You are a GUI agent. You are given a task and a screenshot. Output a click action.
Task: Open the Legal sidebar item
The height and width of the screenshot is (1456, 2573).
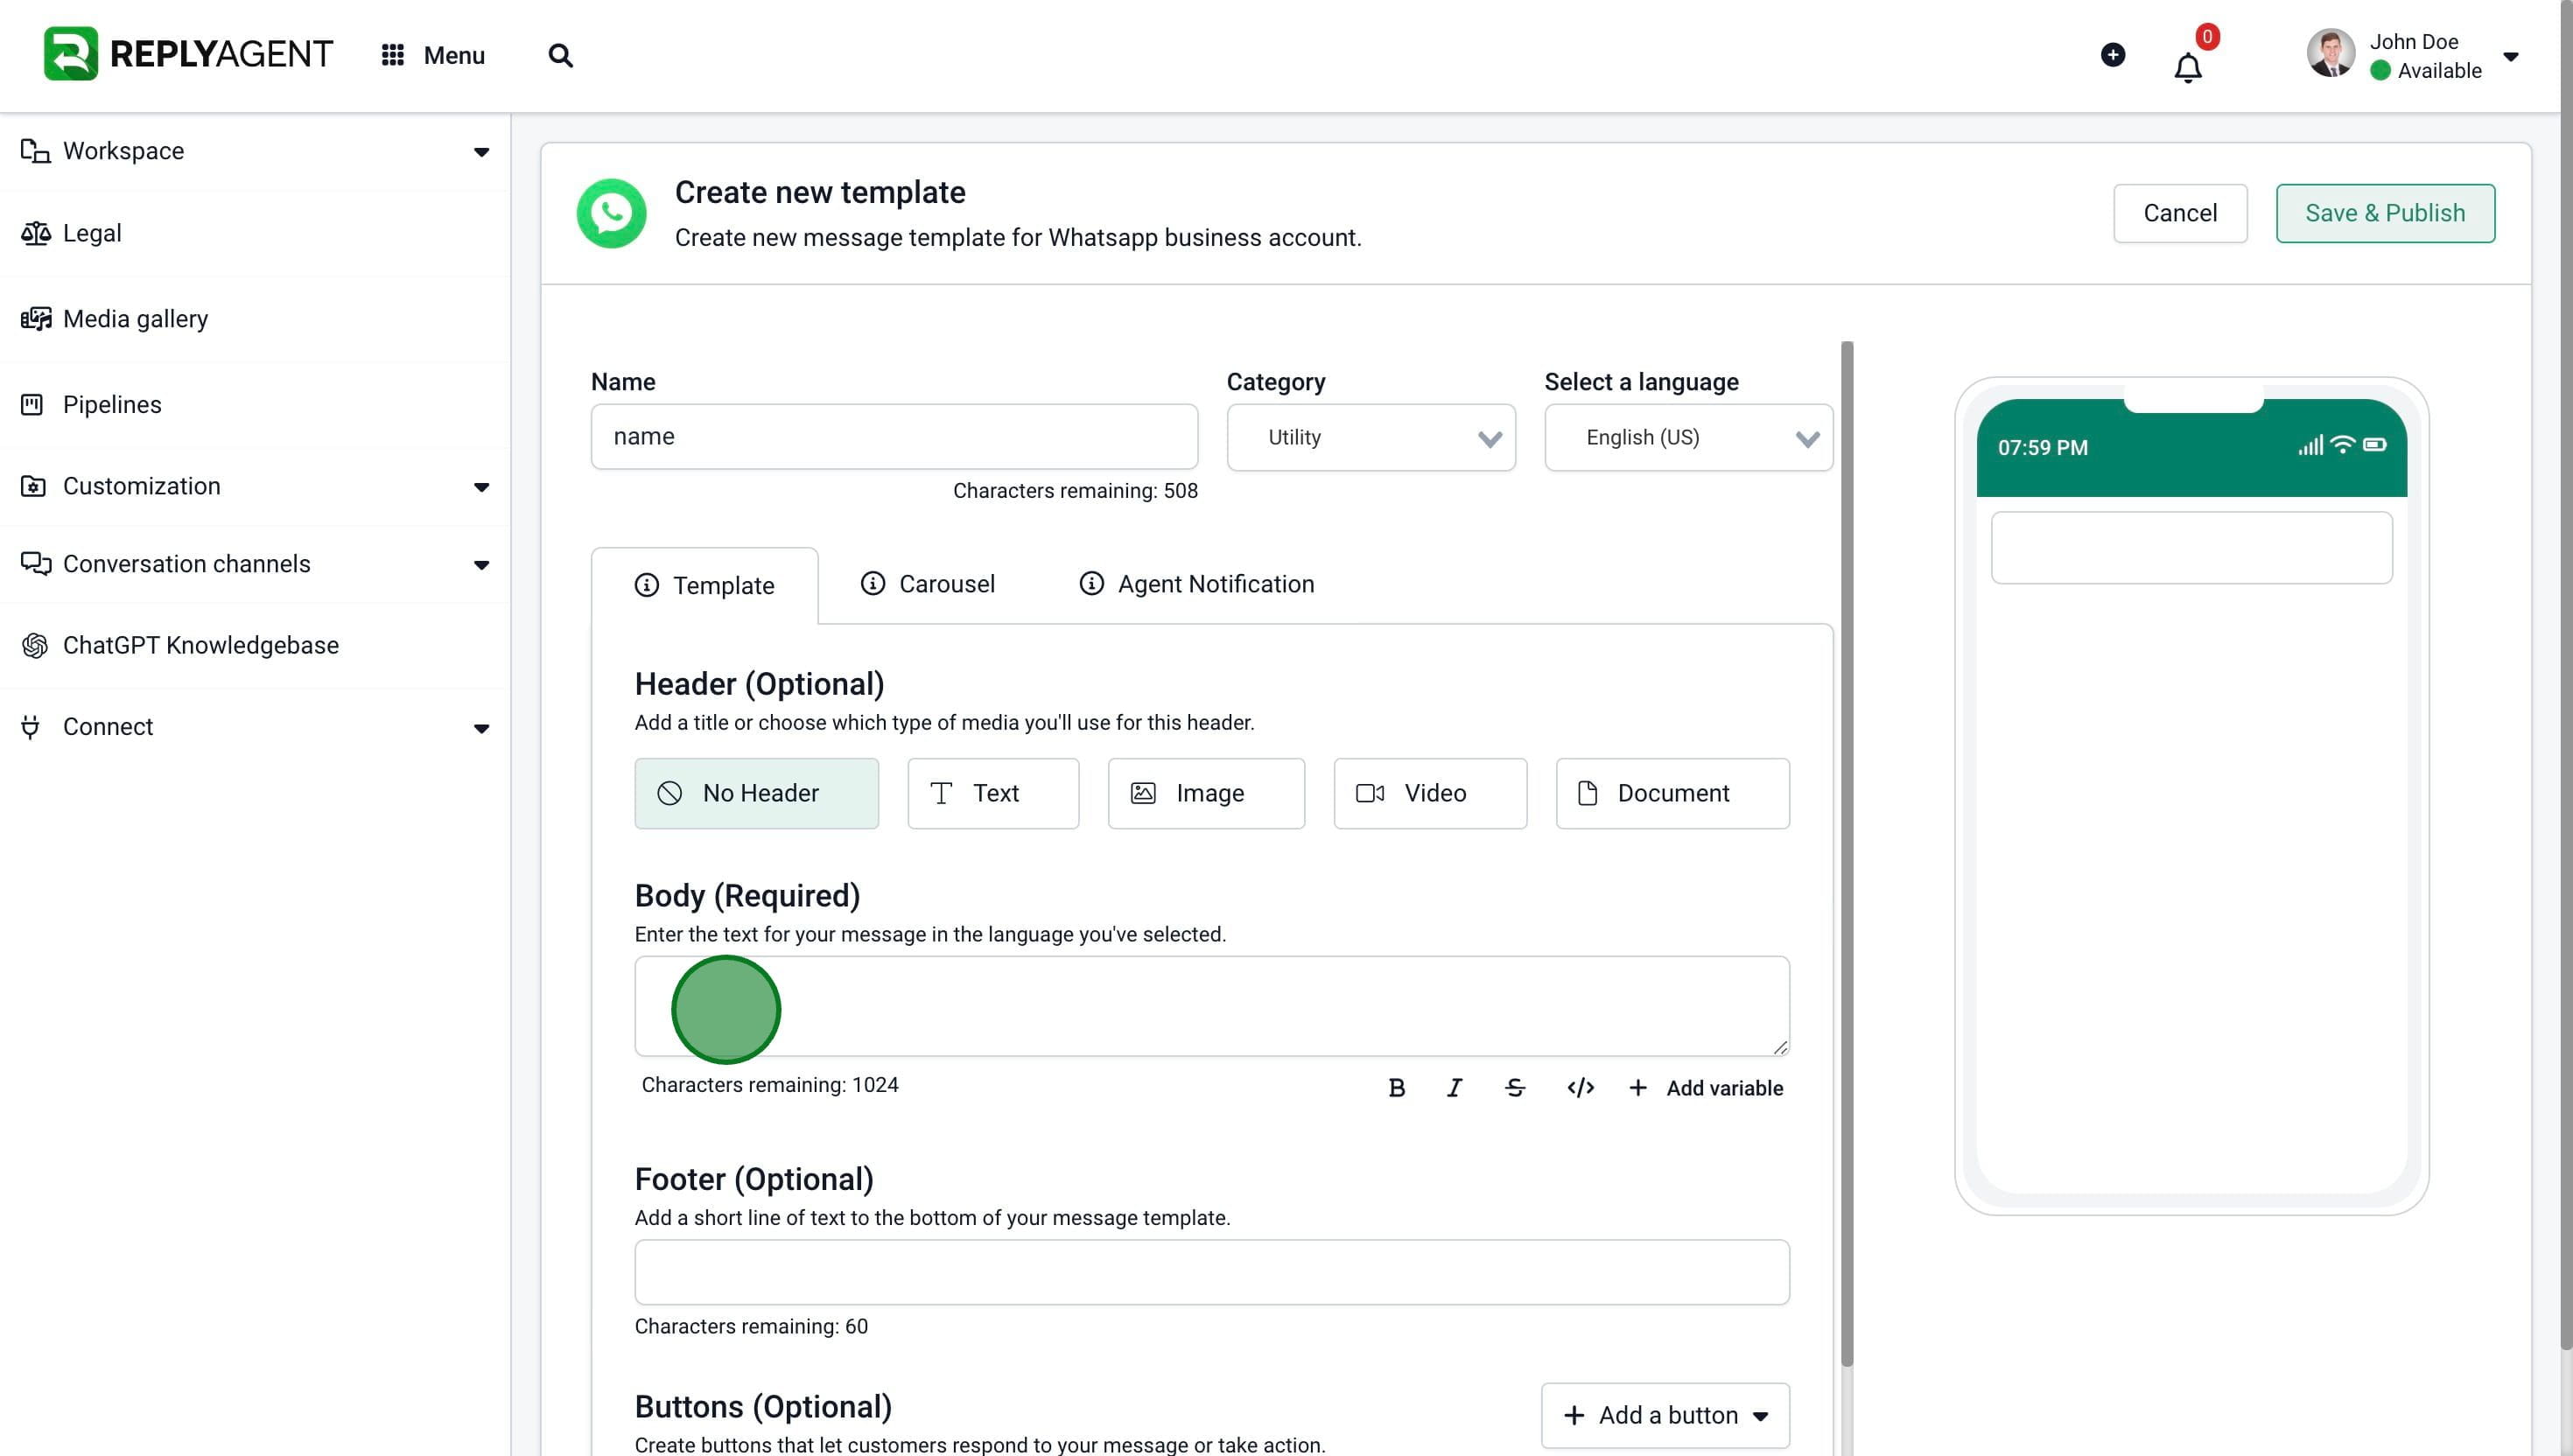[x=255, y=234]
